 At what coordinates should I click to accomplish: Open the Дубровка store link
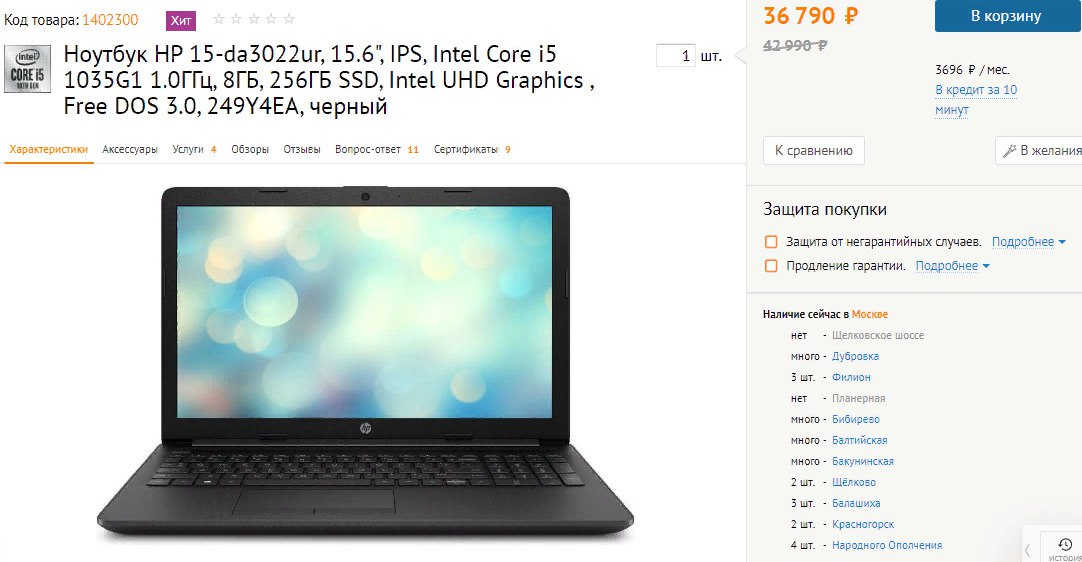point(855,356)
